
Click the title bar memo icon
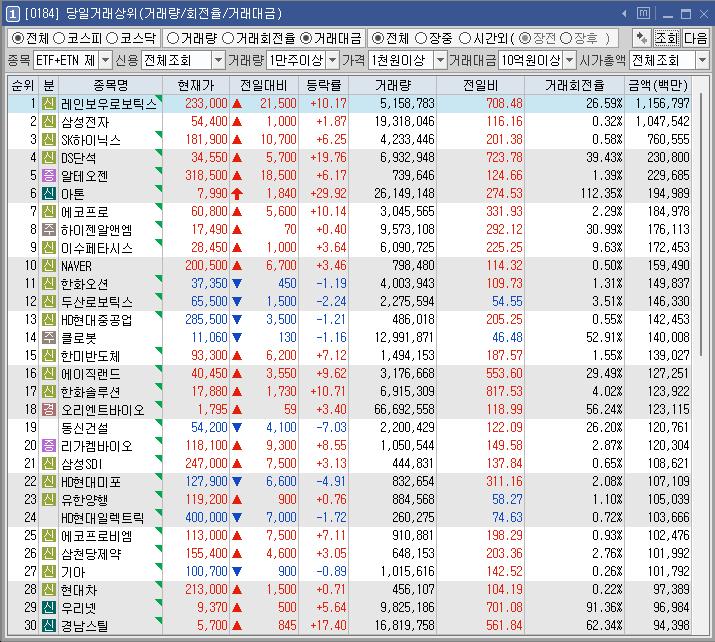point(643,13)
